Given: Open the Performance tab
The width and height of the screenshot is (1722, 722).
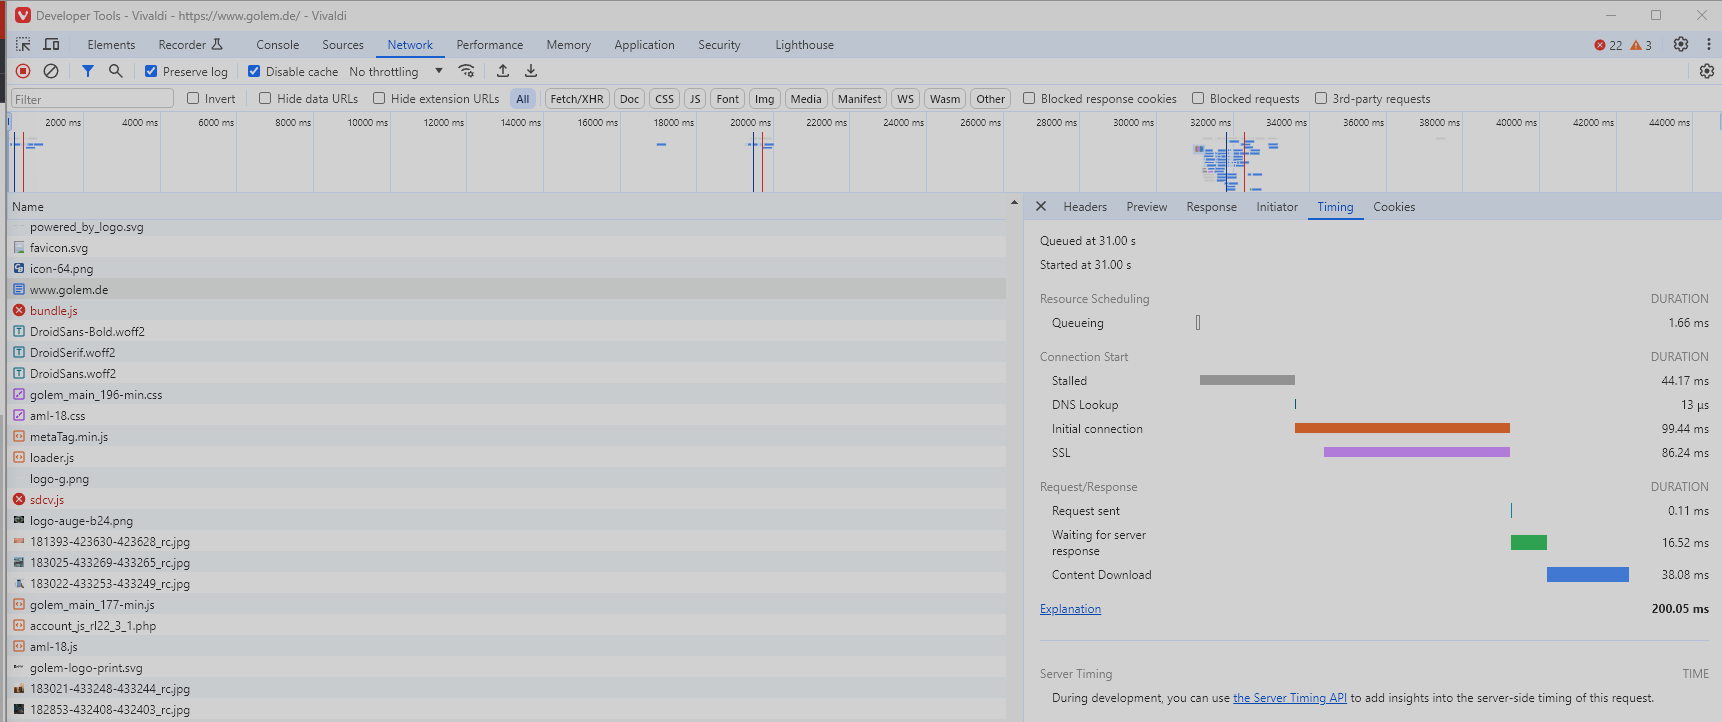Looking at the screenshot, I should (x=490, y=45).
